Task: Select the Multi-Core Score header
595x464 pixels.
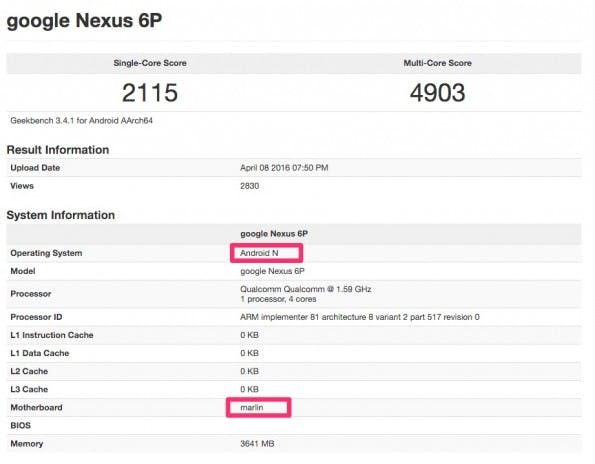Action: (x=438, y=63)
